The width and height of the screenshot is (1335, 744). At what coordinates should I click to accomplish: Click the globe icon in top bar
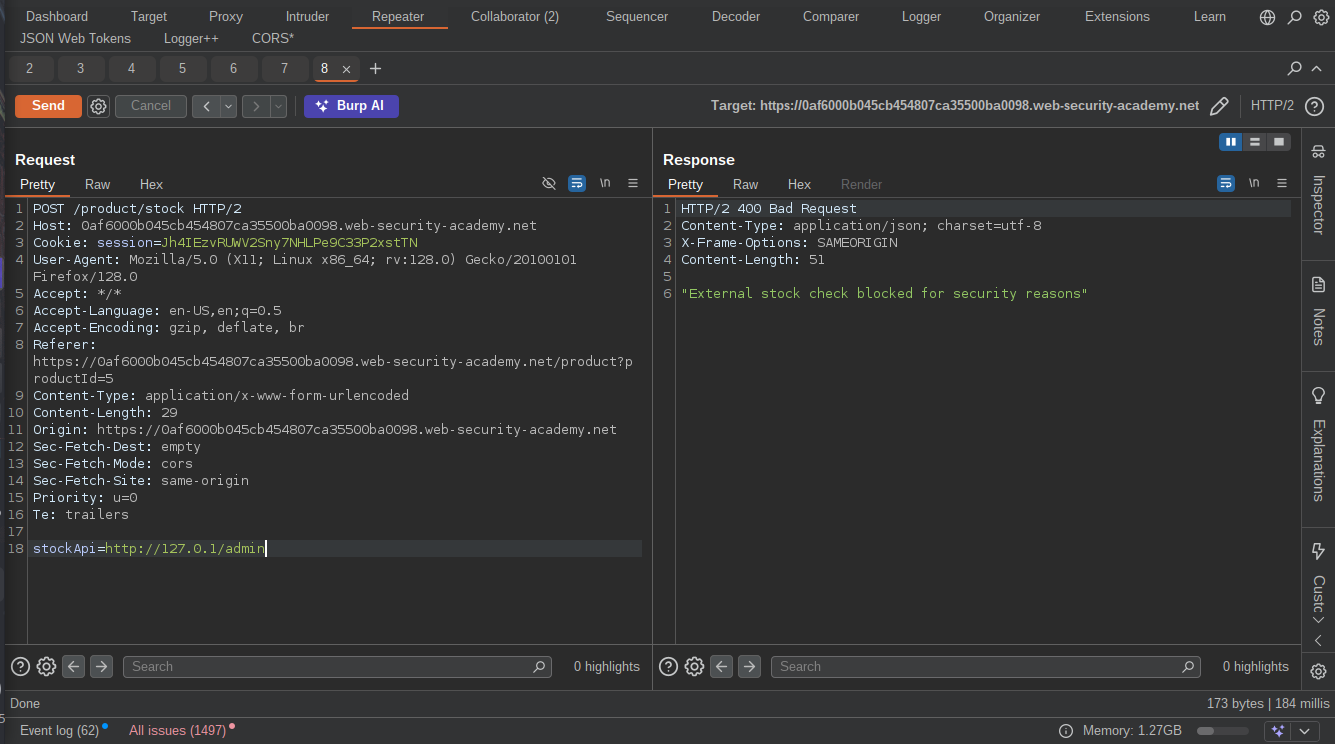point(1267,17)
